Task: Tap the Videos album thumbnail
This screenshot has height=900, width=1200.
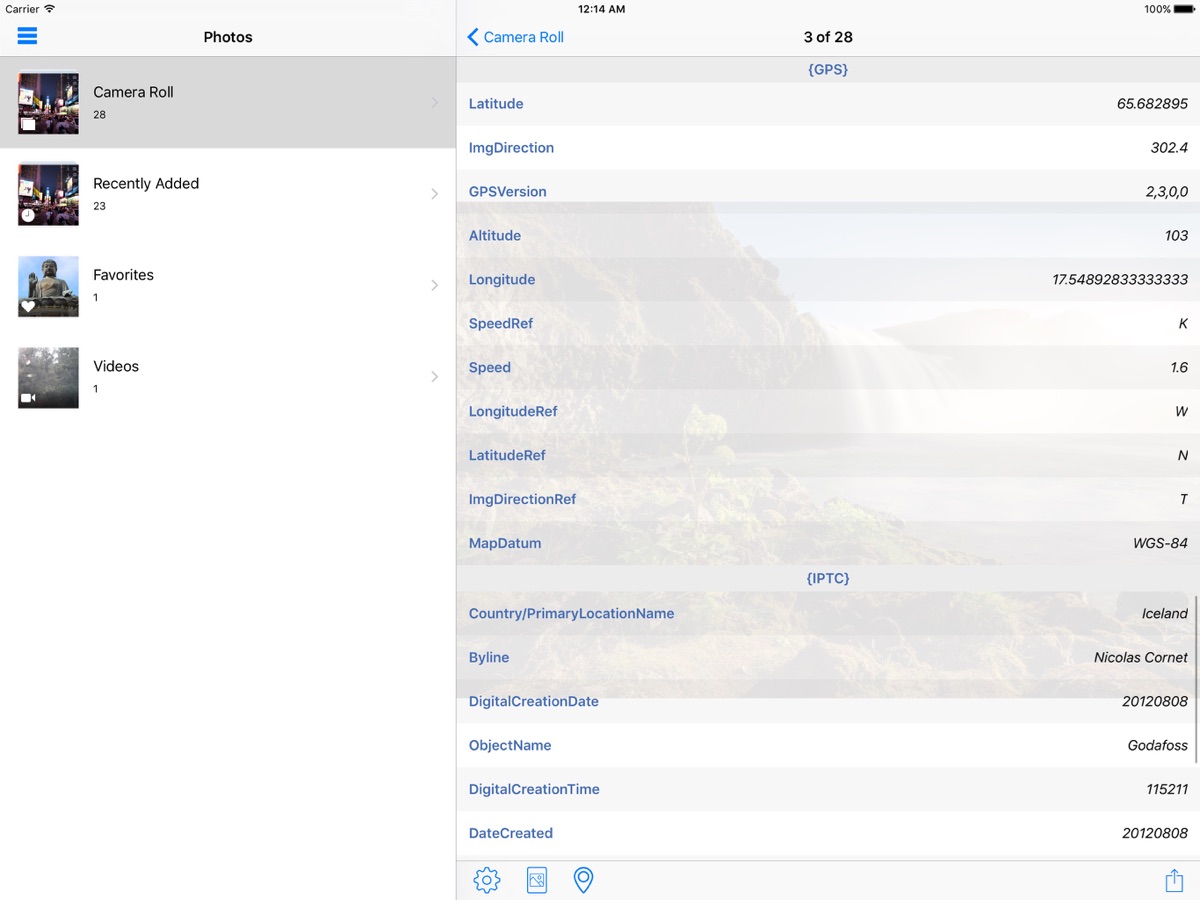Action: coord(48,377)
